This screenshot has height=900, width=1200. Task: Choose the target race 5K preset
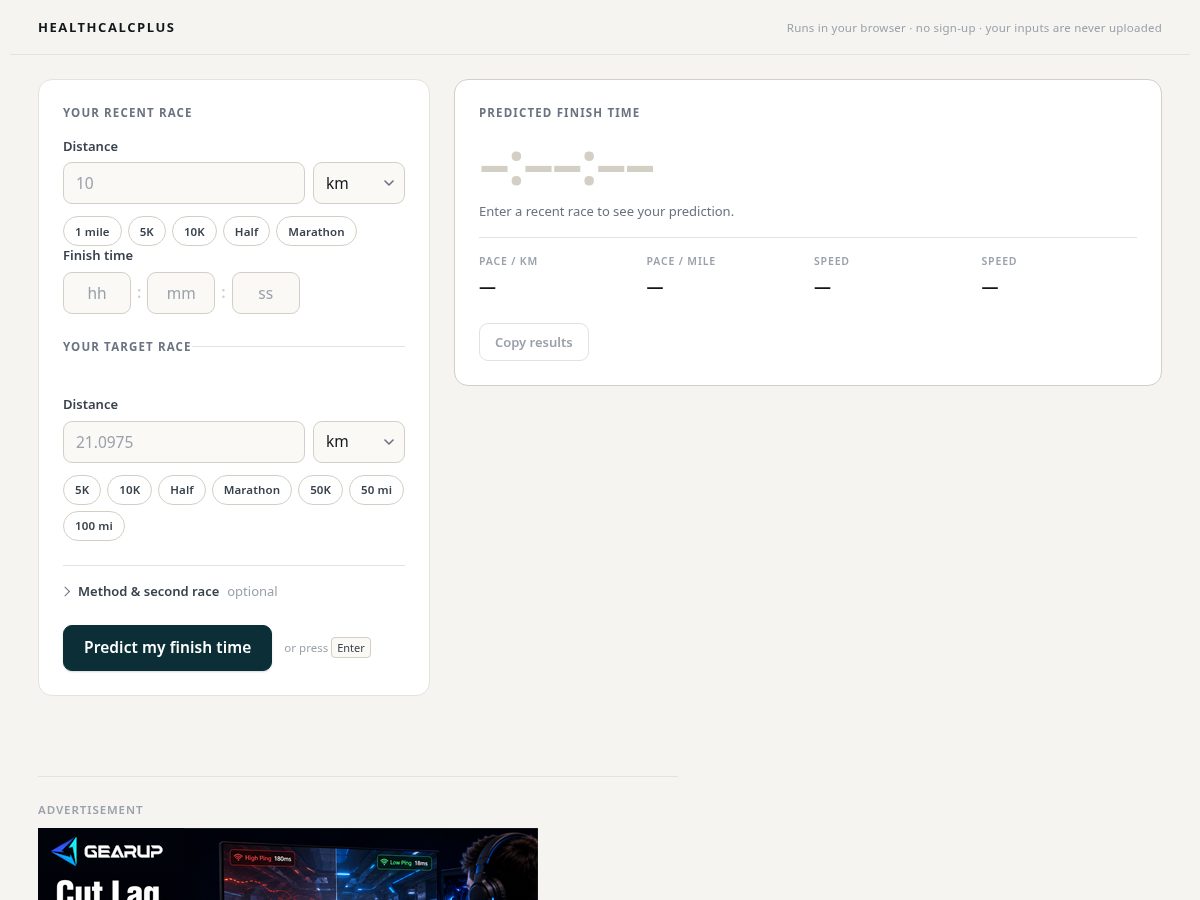[82, 490]
